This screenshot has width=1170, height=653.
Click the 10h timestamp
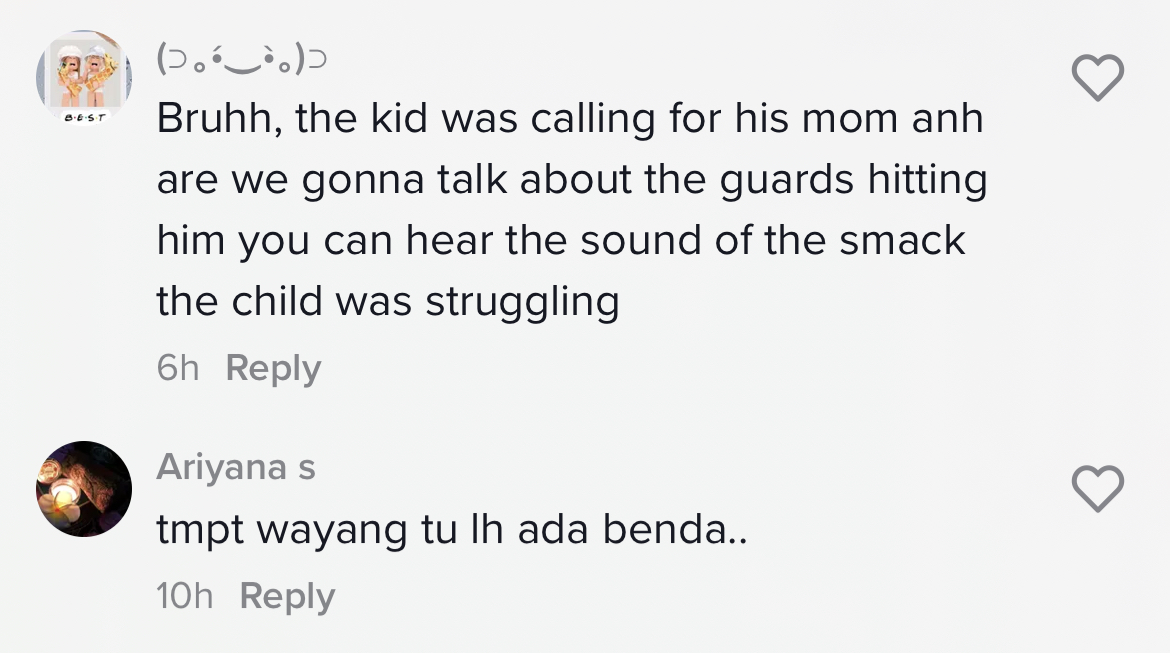(185, 596)
